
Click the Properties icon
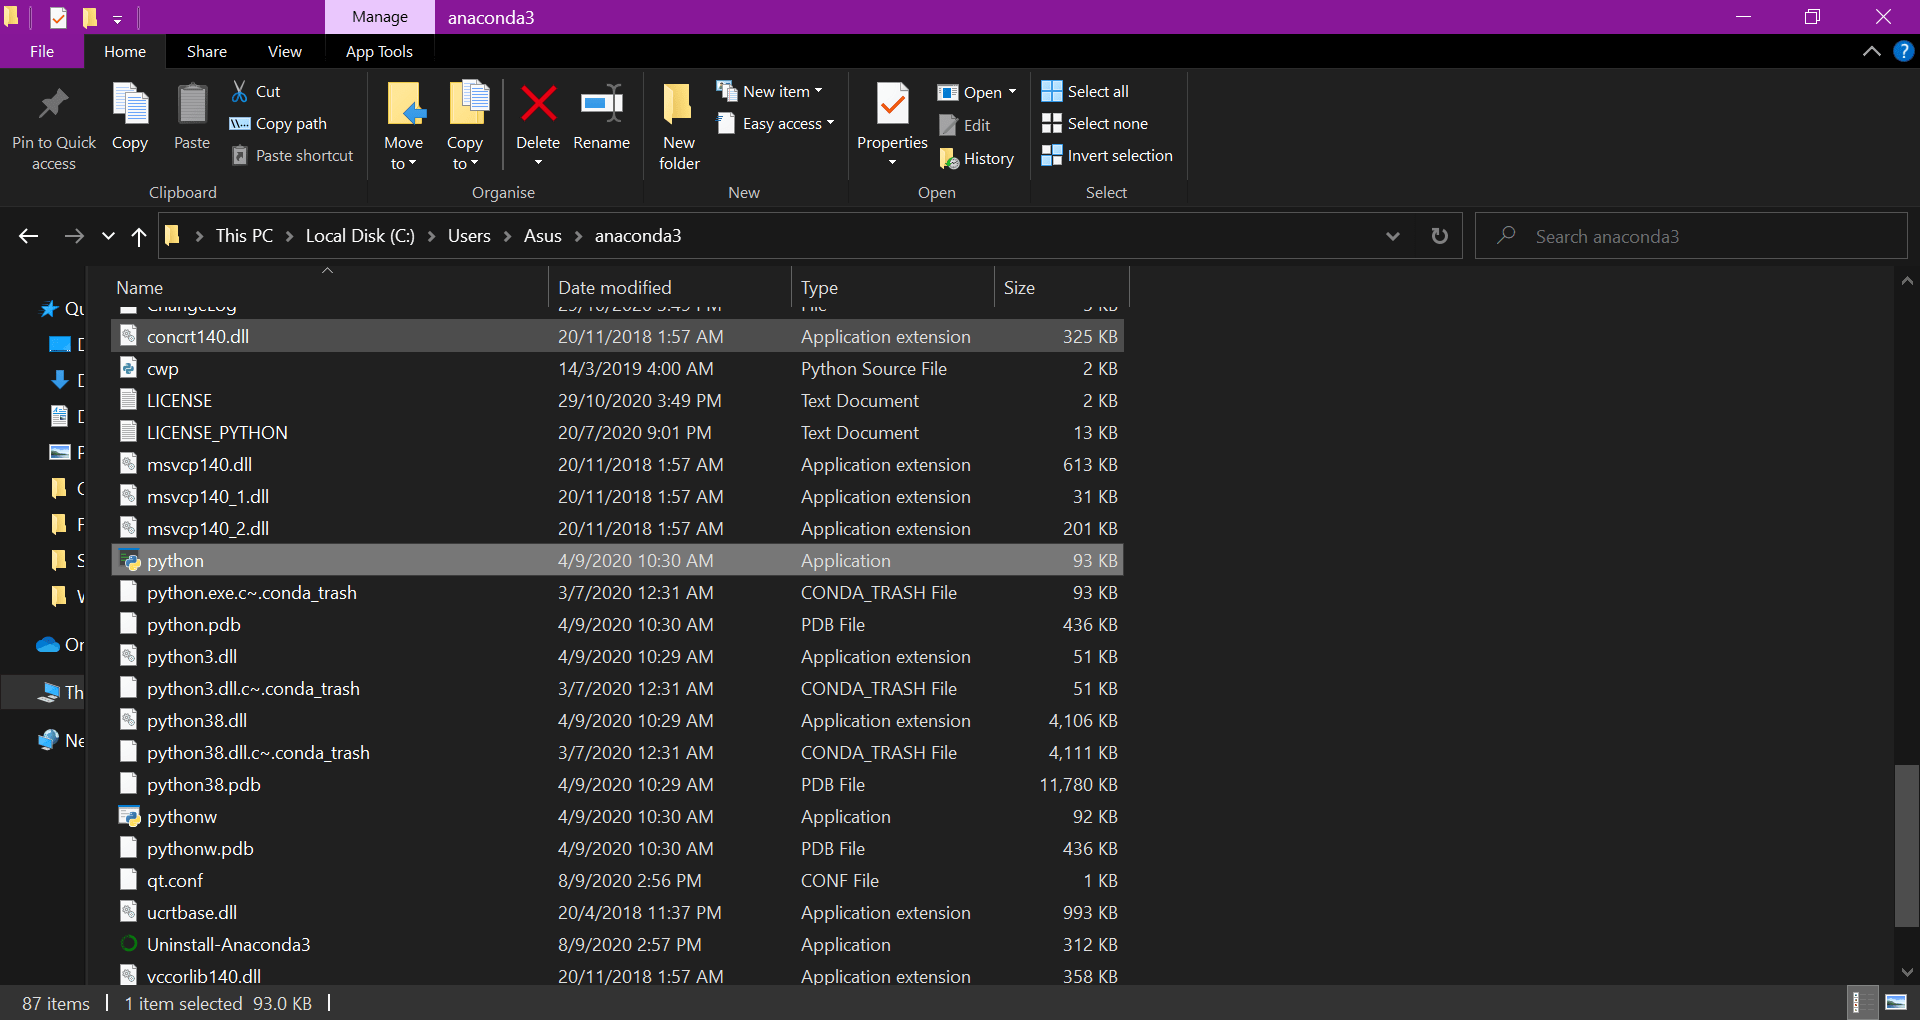(892, 104)
